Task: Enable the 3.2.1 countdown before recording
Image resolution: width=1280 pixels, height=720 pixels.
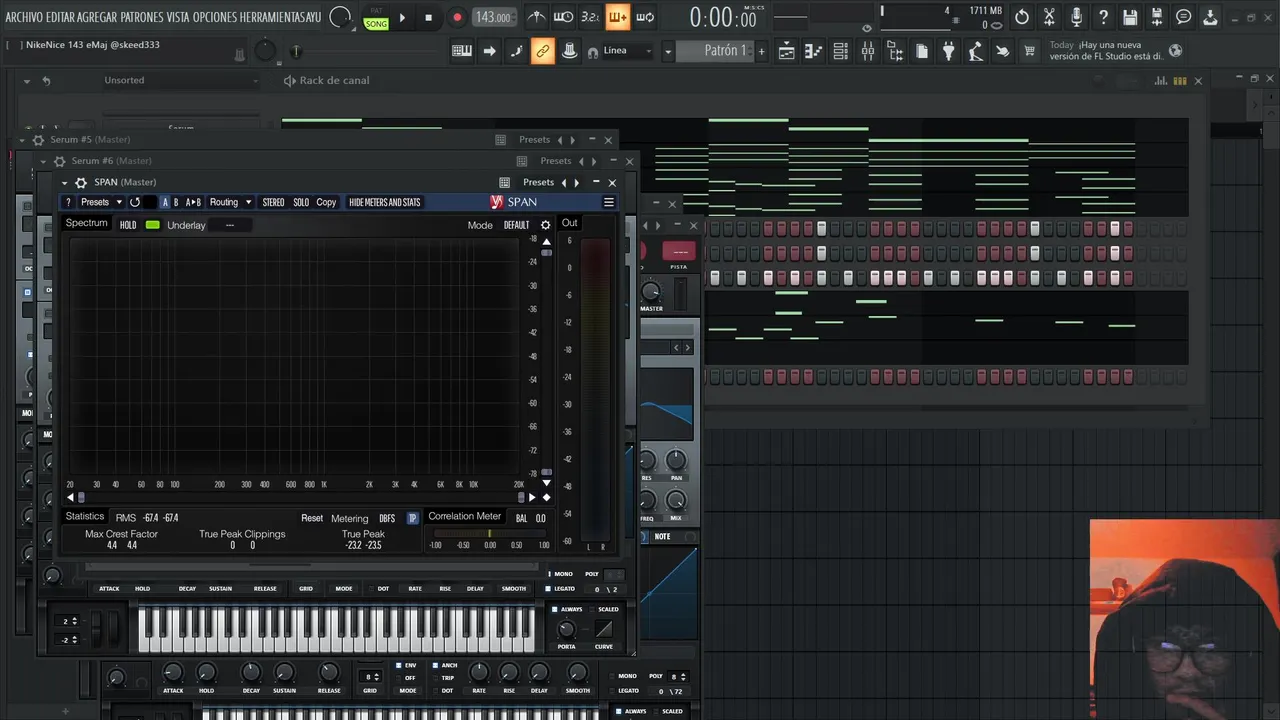Action: coord(590,17)
